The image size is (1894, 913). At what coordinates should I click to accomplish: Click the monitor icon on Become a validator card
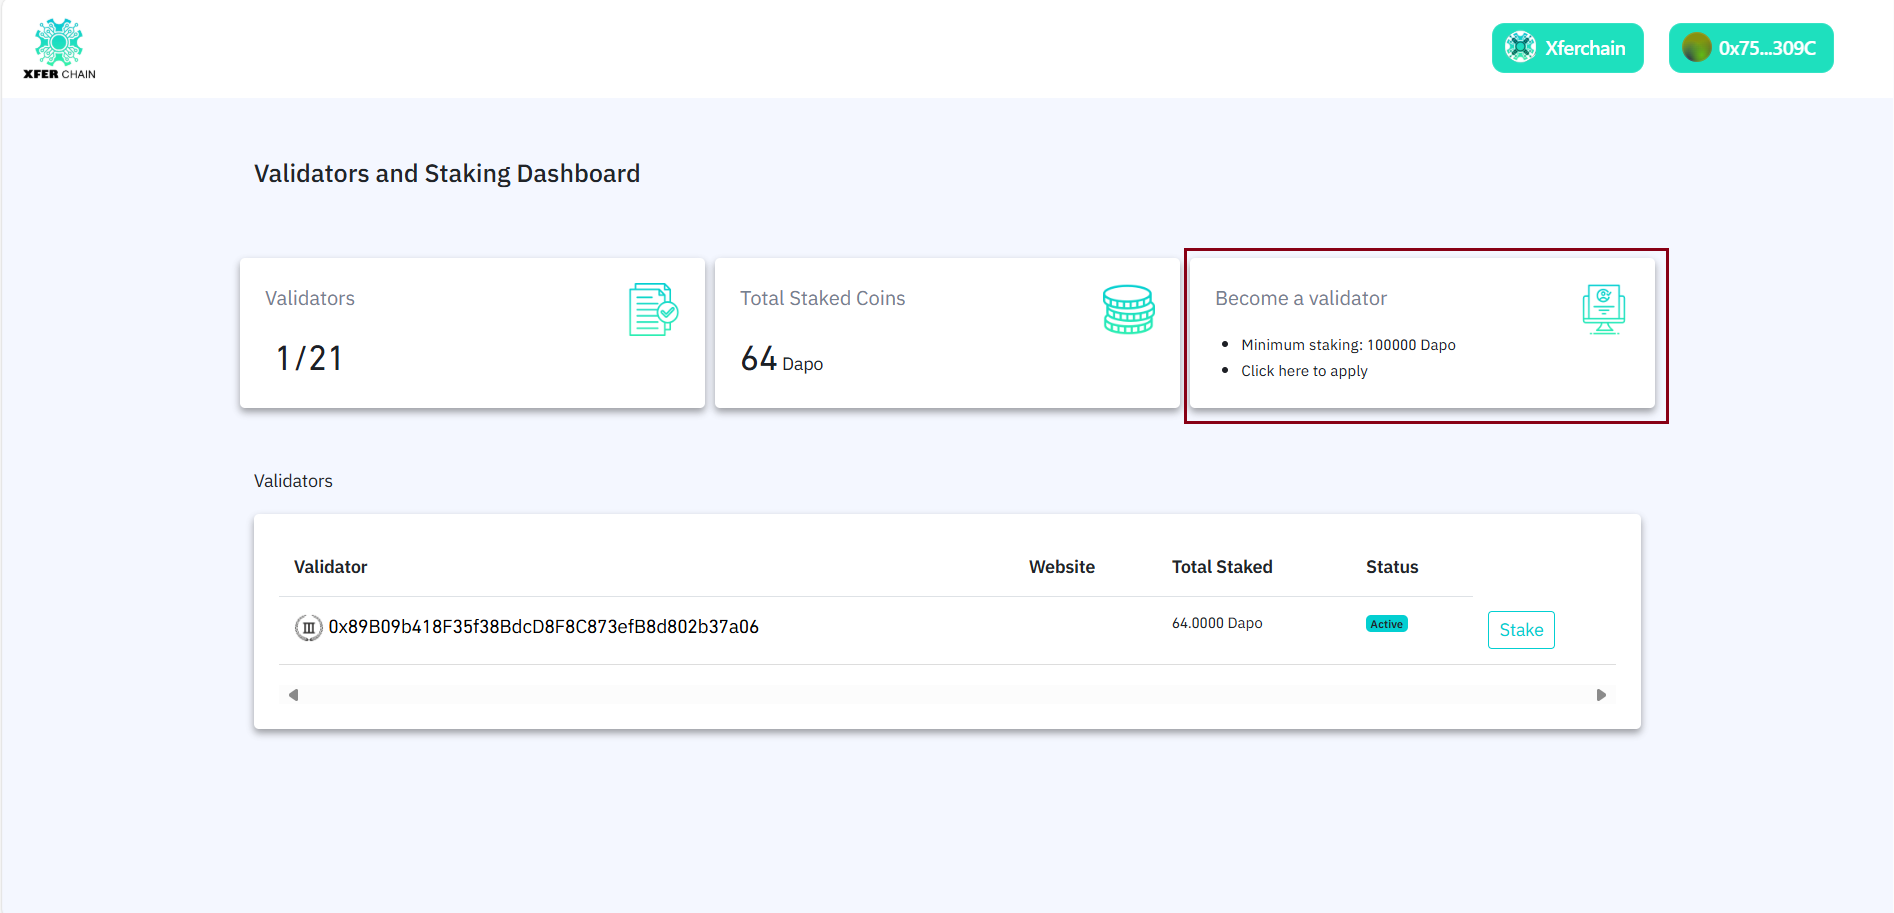click(1602, 309)
